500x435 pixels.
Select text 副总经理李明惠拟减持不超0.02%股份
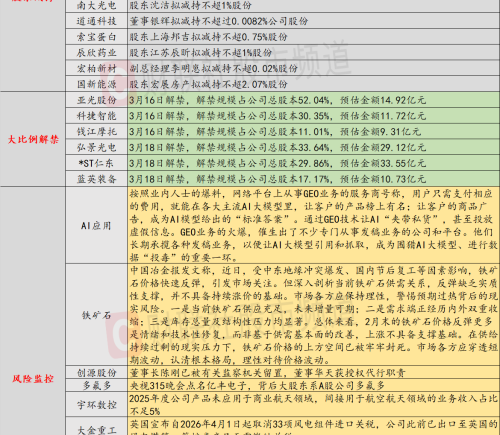214,68
